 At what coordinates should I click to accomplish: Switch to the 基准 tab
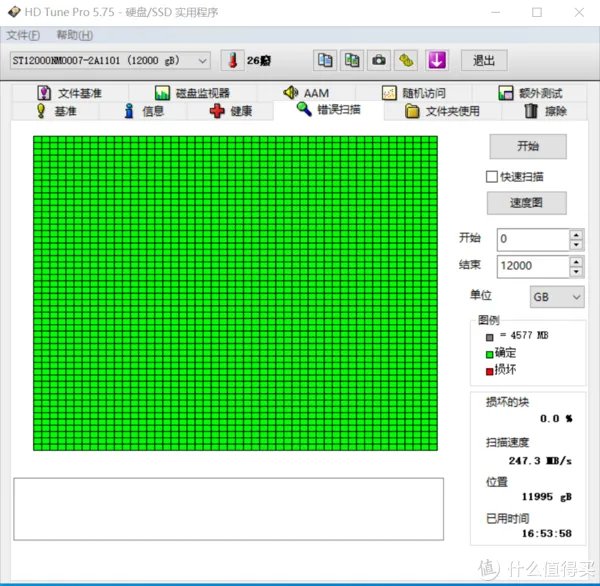click(x=56, y=111)
